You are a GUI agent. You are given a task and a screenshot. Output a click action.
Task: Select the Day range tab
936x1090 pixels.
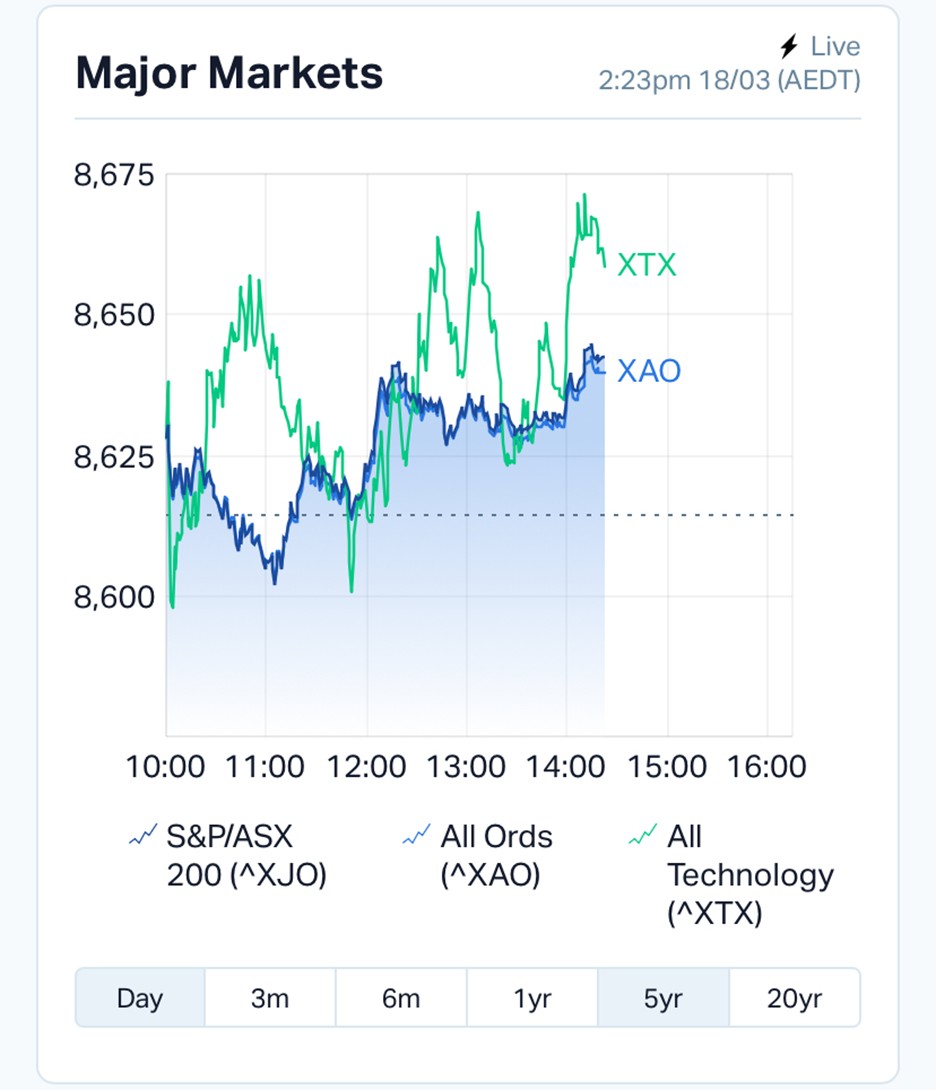pyautogui.click(x=140, y=998)
